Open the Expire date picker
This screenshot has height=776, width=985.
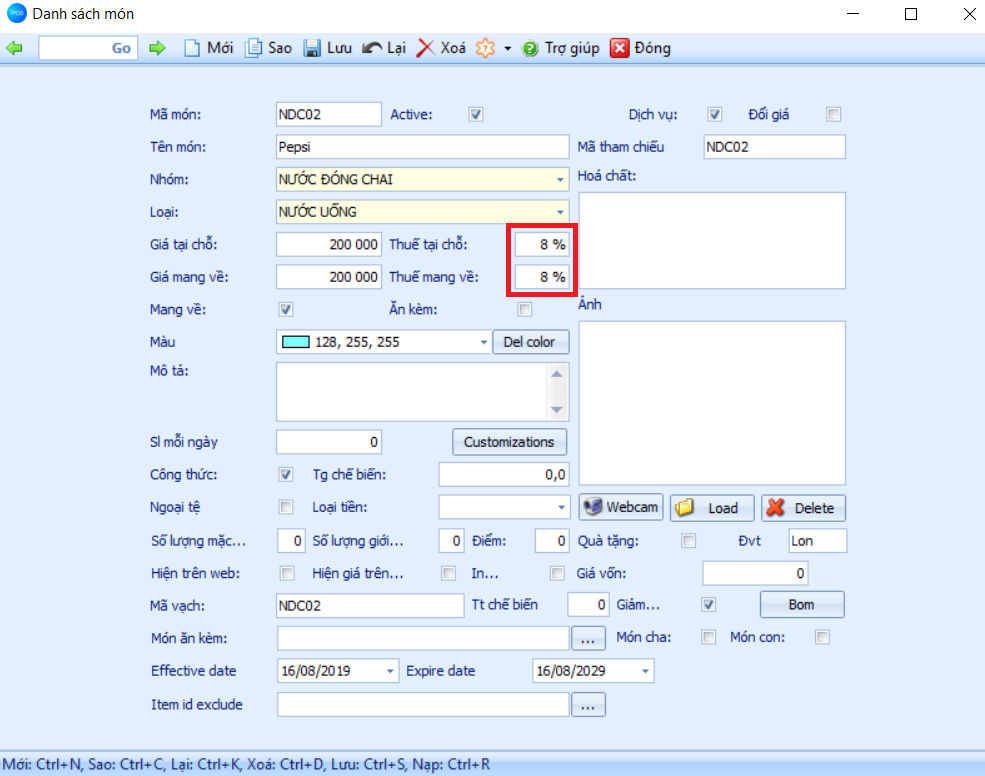point(645,670)
